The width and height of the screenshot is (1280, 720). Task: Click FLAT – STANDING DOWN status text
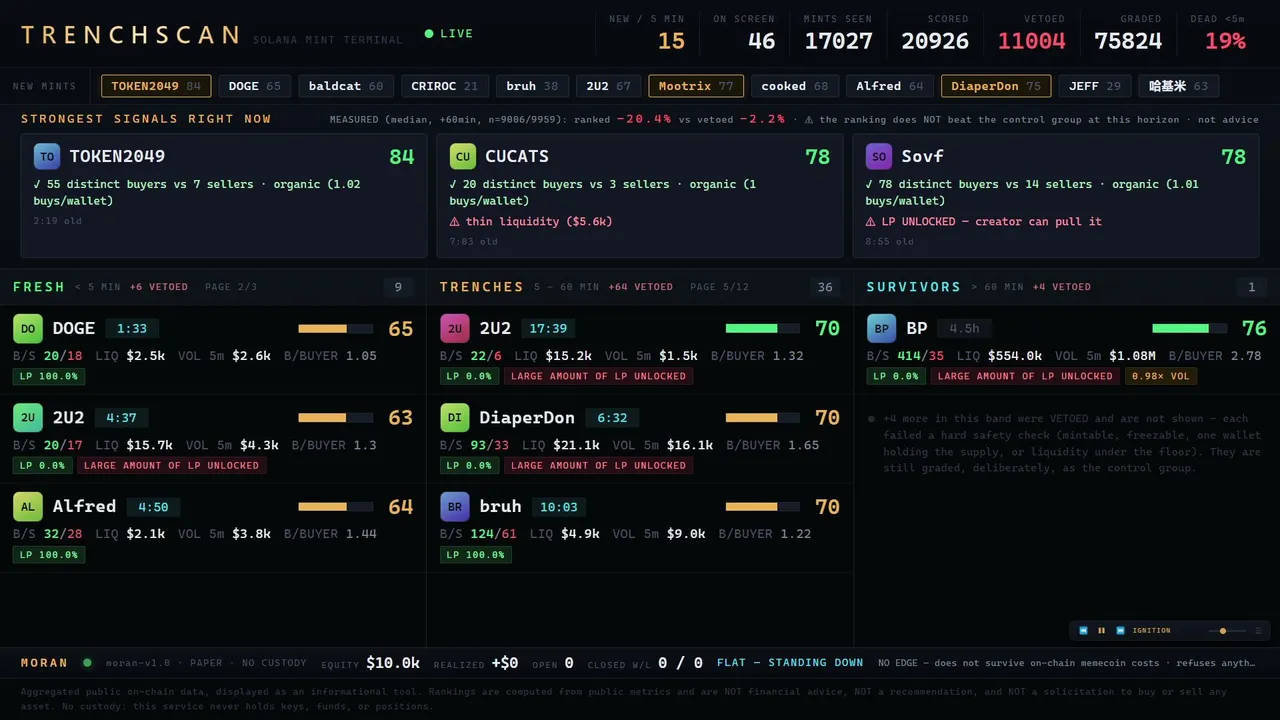[x=790, y=663]
